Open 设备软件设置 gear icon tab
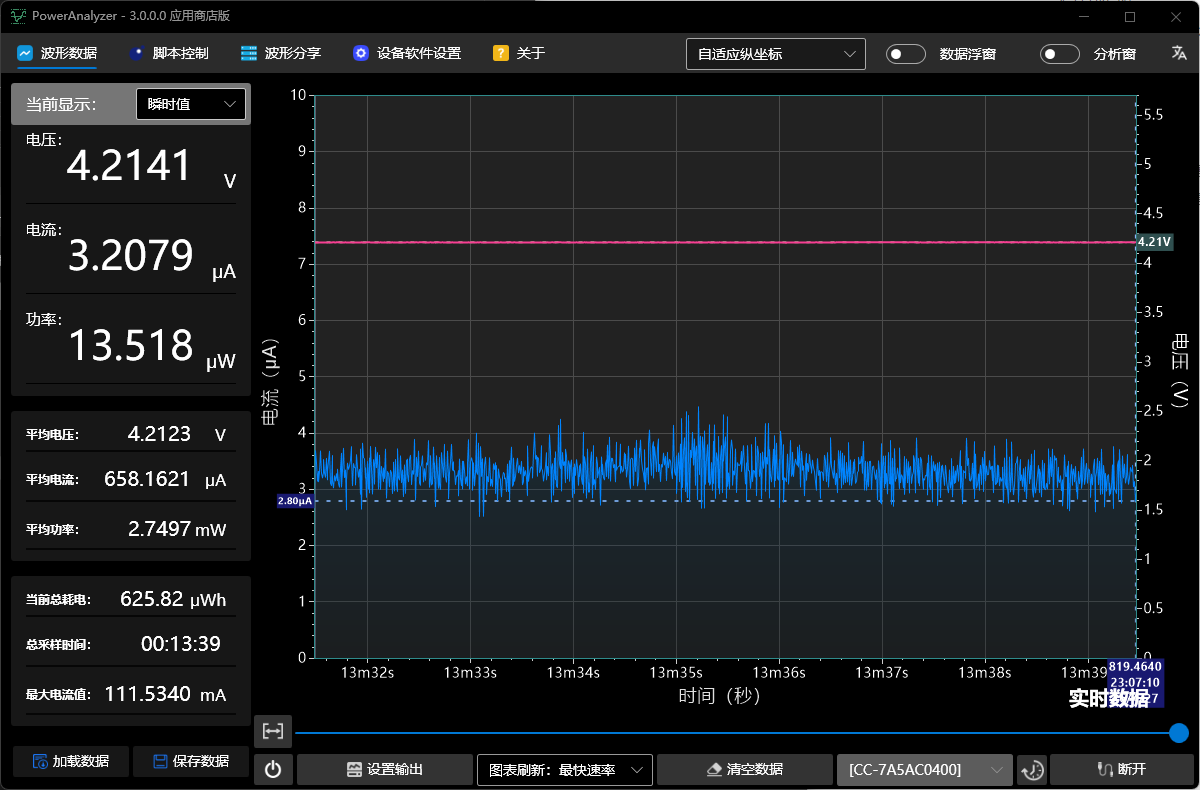The width and height of the screenshot is (1200, 790). [361, 53]
